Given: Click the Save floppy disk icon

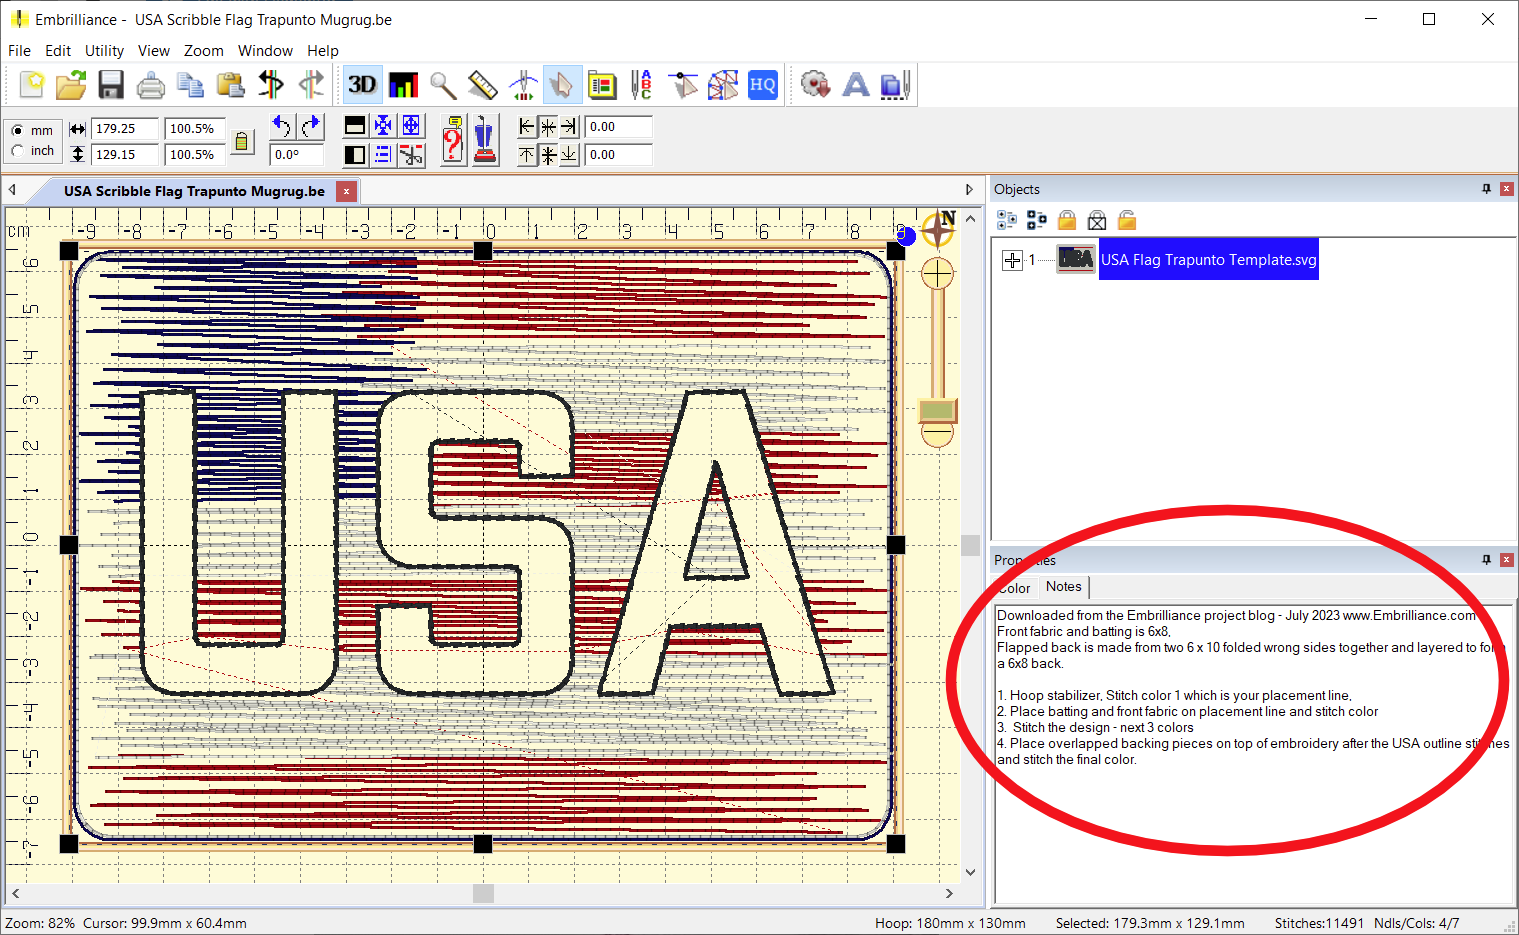Looking at the screenshot, I should click(111, 85).
